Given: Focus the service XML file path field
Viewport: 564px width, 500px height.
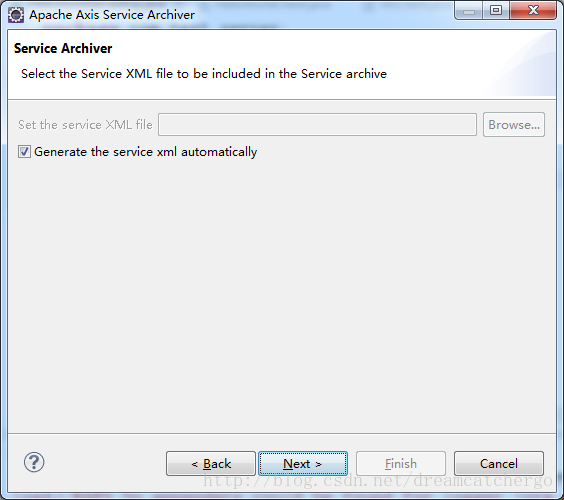Looking at the screenshot, I should point(318,124).
